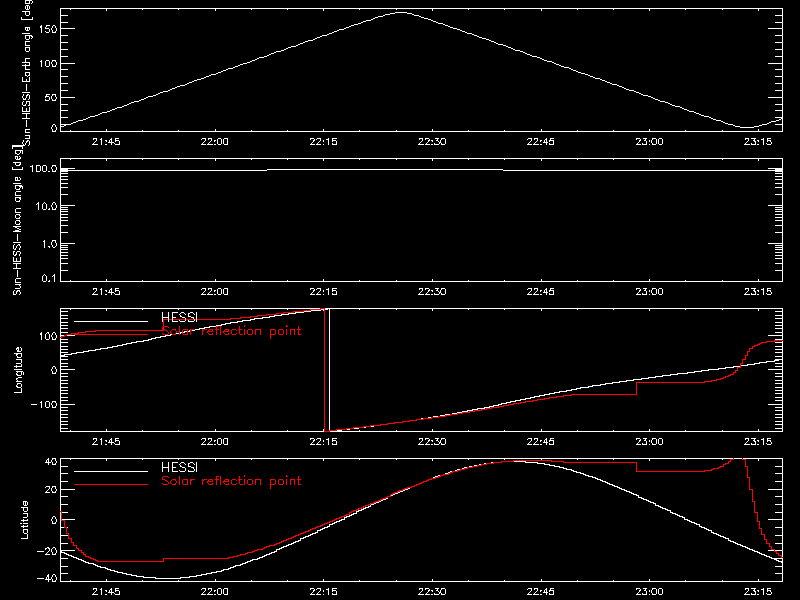Image resolution: width=800 pixels, height=600 pixels.
Task: Click 21:45 under the Sun-HESSI-Earth plot
Action: pos(106,142)
